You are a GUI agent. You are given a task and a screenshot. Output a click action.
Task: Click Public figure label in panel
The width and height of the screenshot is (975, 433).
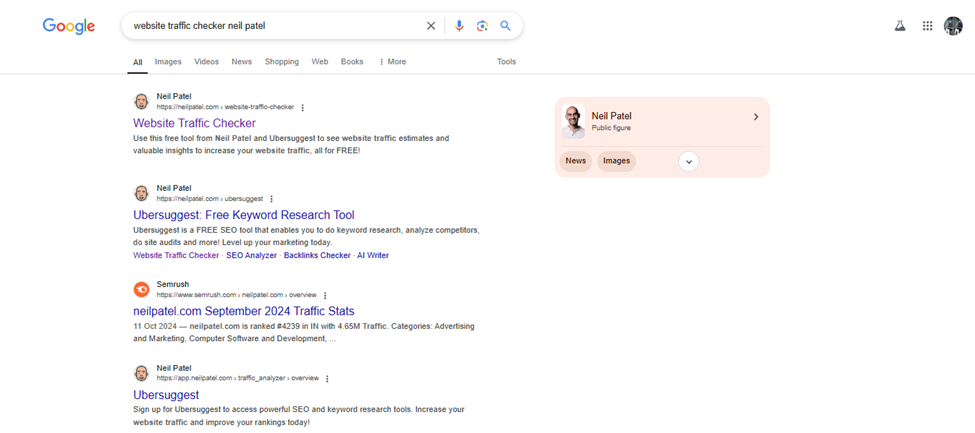(611, 128)
